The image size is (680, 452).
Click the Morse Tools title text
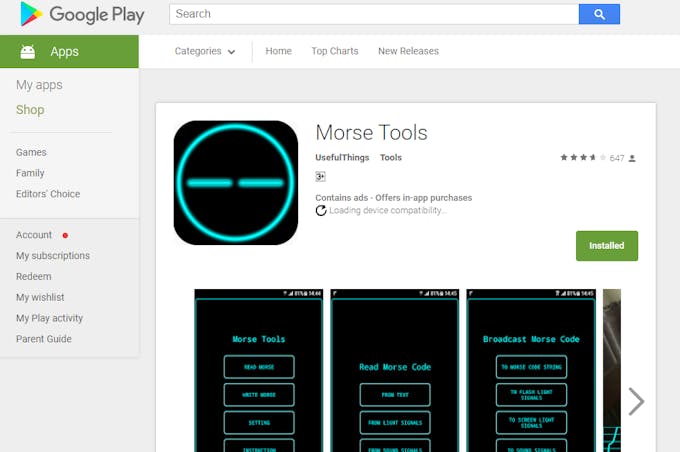tap(371, 132)
